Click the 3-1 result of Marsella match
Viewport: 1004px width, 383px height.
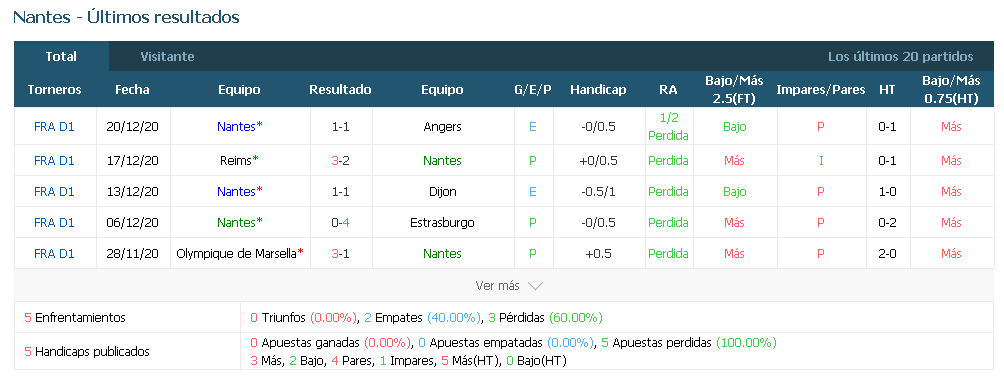coord(341,254)
